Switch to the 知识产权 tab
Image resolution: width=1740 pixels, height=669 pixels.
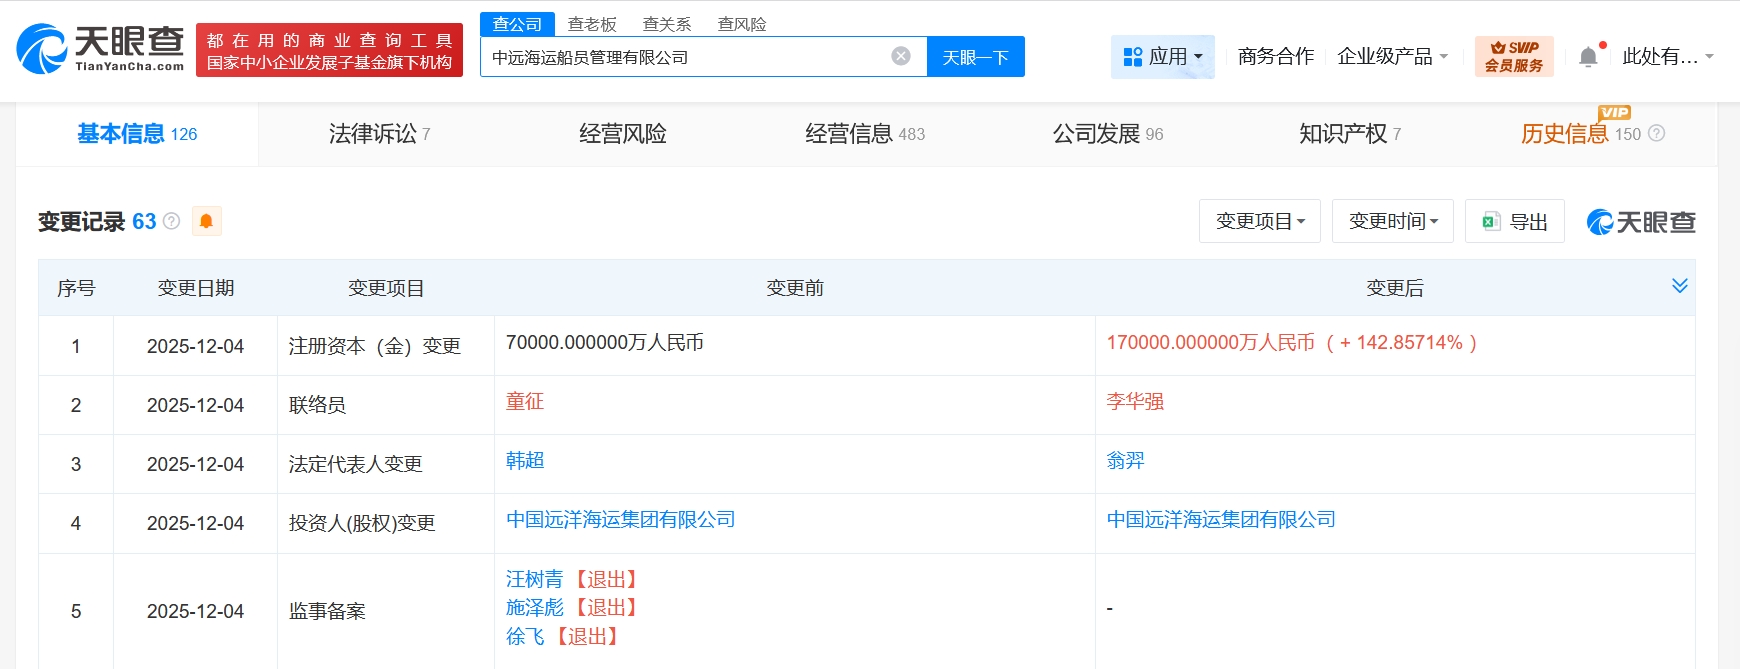click(1349, 134)
